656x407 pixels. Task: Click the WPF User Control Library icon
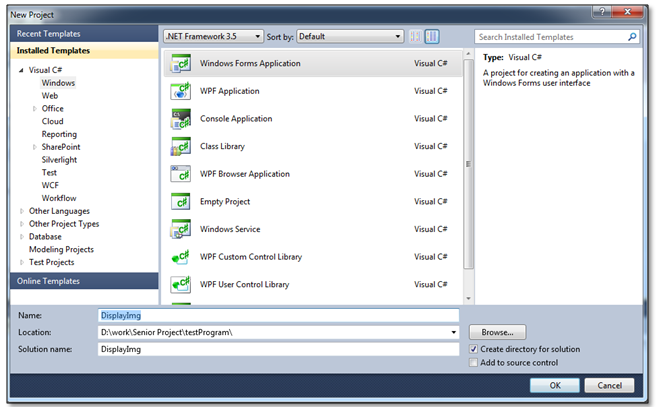(x=181, y=284)
